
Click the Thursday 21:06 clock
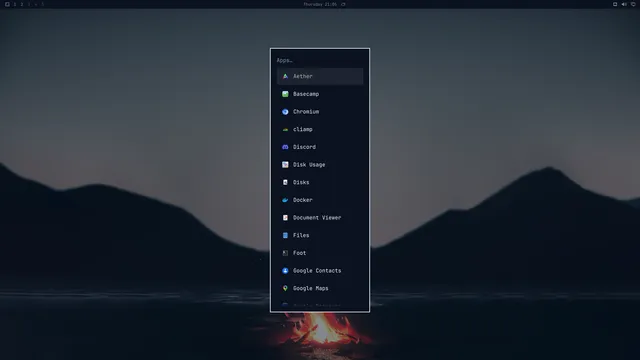click(x=320, y=4)
